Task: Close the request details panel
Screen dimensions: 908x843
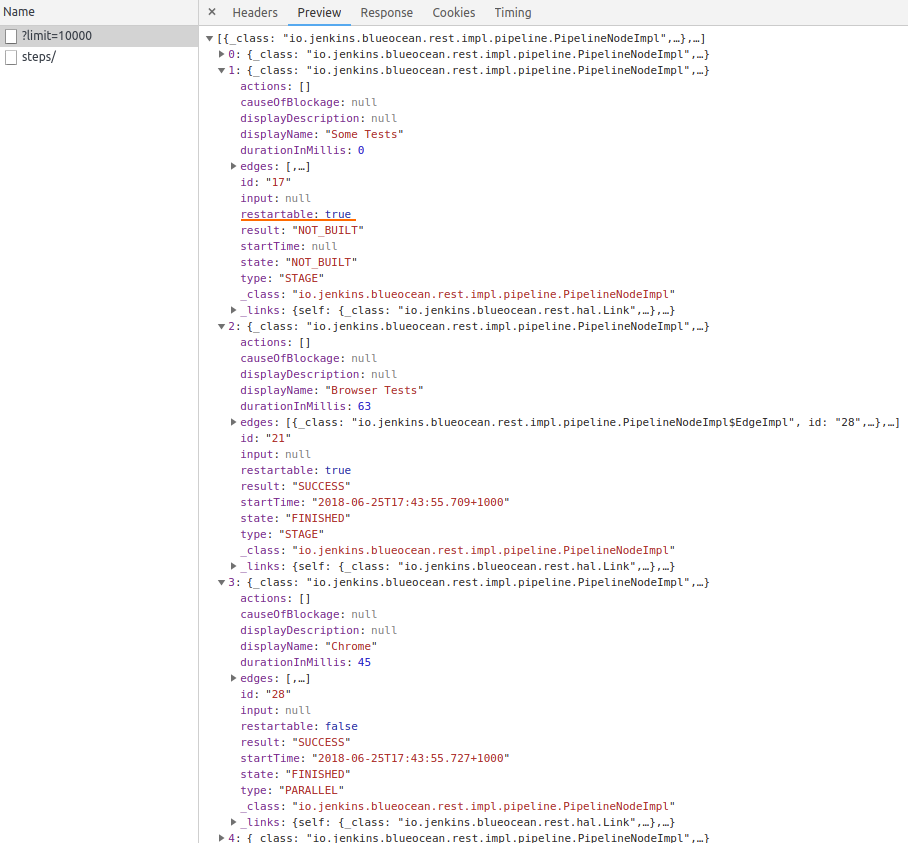Action: click(212, 13)
